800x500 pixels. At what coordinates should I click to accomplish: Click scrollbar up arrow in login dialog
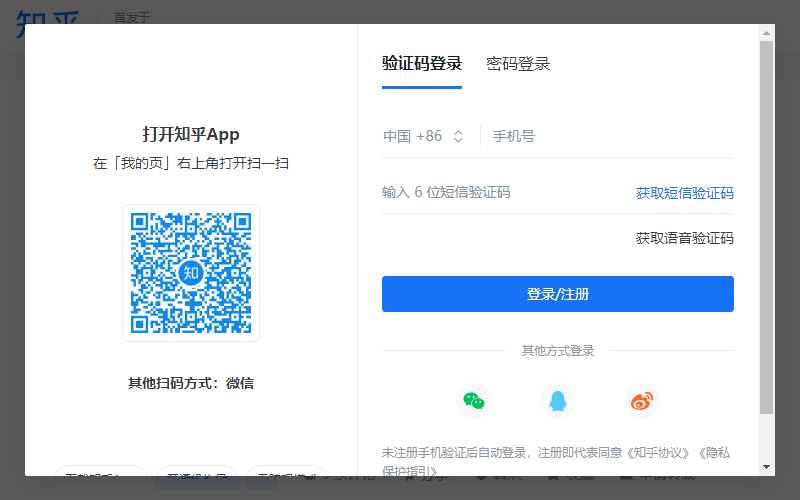pos(766,33)
